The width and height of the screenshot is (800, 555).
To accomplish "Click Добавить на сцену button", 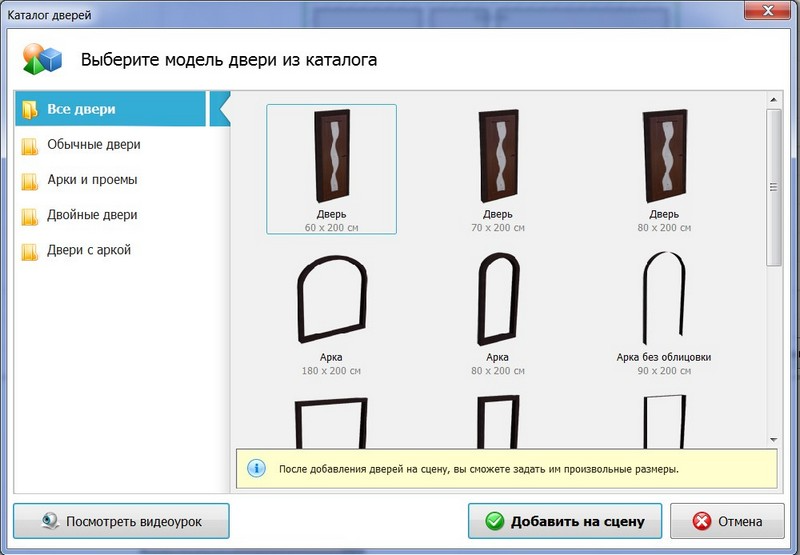I will 565,521.
